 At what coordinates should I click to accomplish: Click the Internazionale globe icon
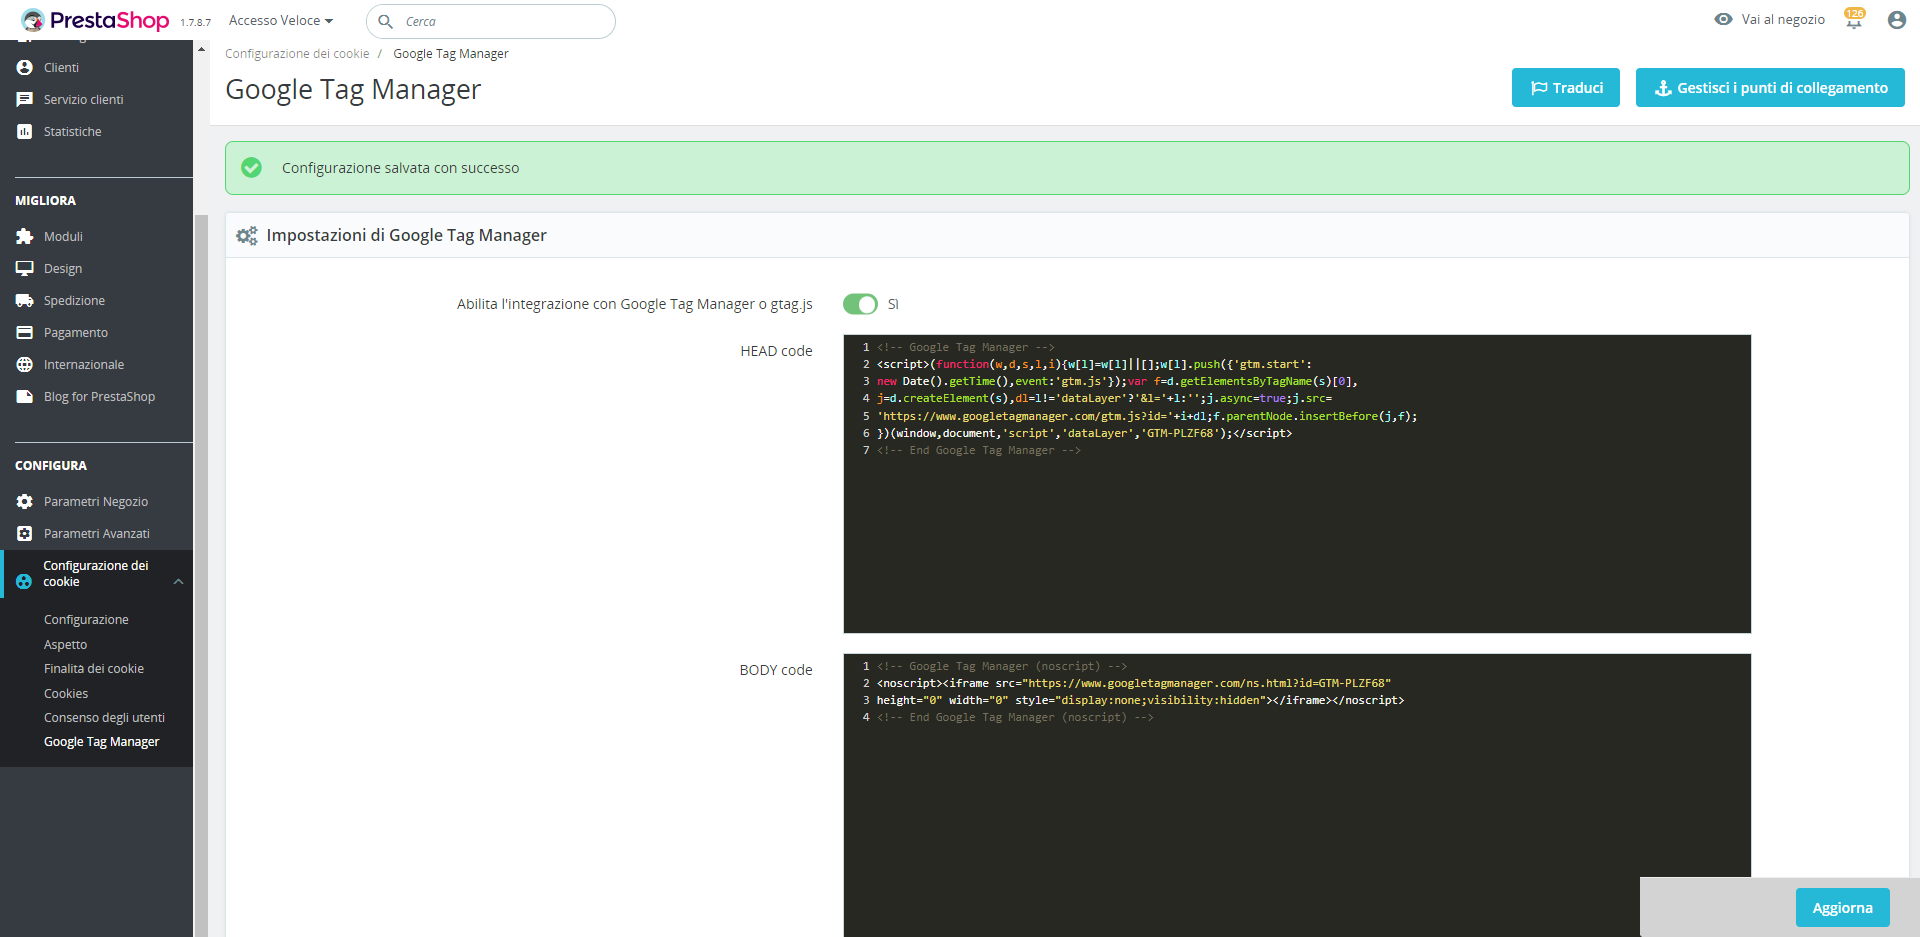point(25,365)
